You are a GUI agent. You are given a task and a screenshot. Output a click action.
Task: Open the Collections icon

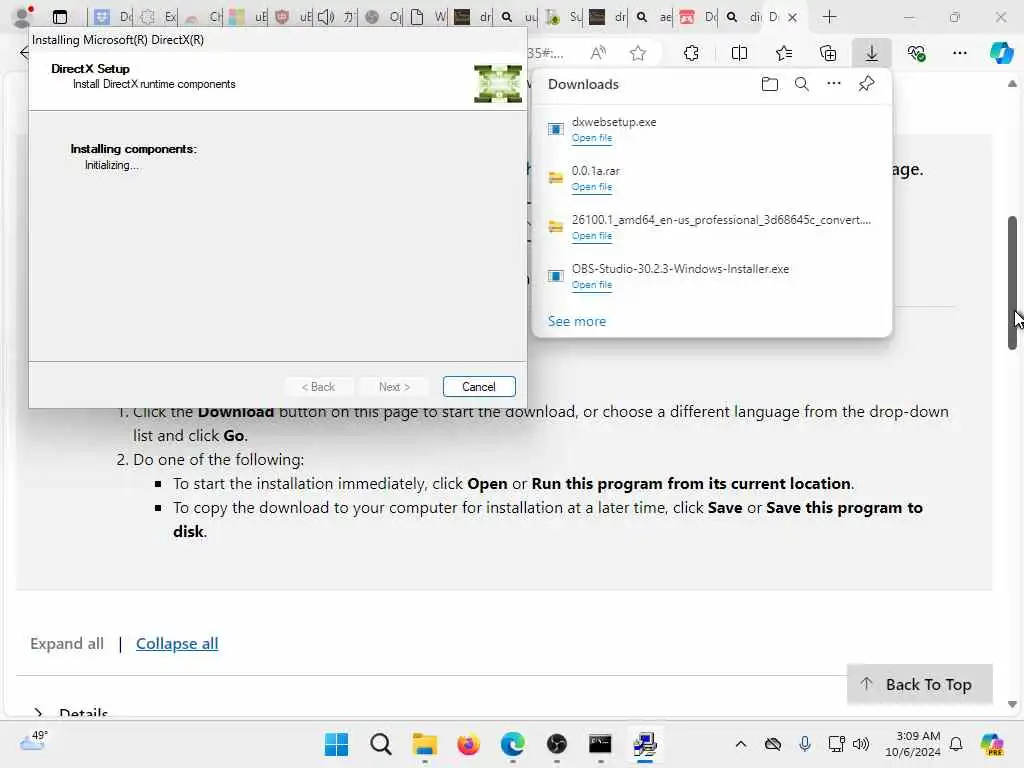pyautogui.click(x=827, y=53)
